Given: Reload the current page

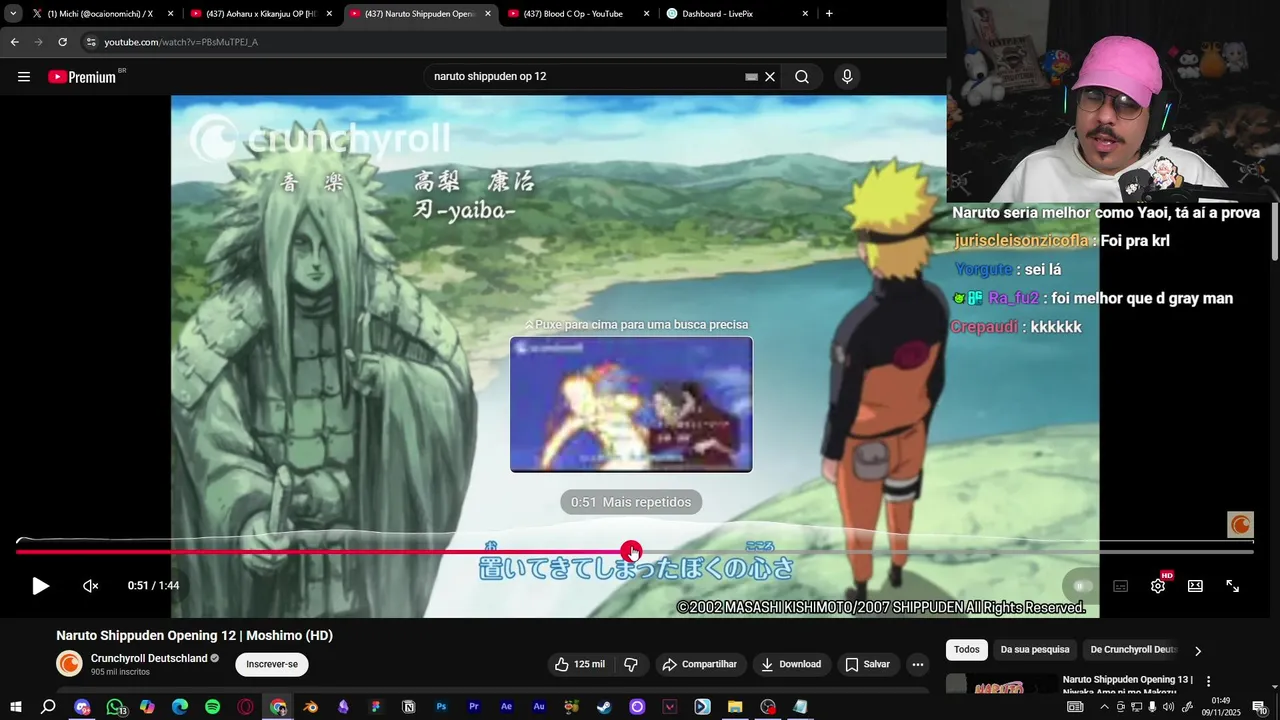Looking at the screenshot, I should pos(62,42).
